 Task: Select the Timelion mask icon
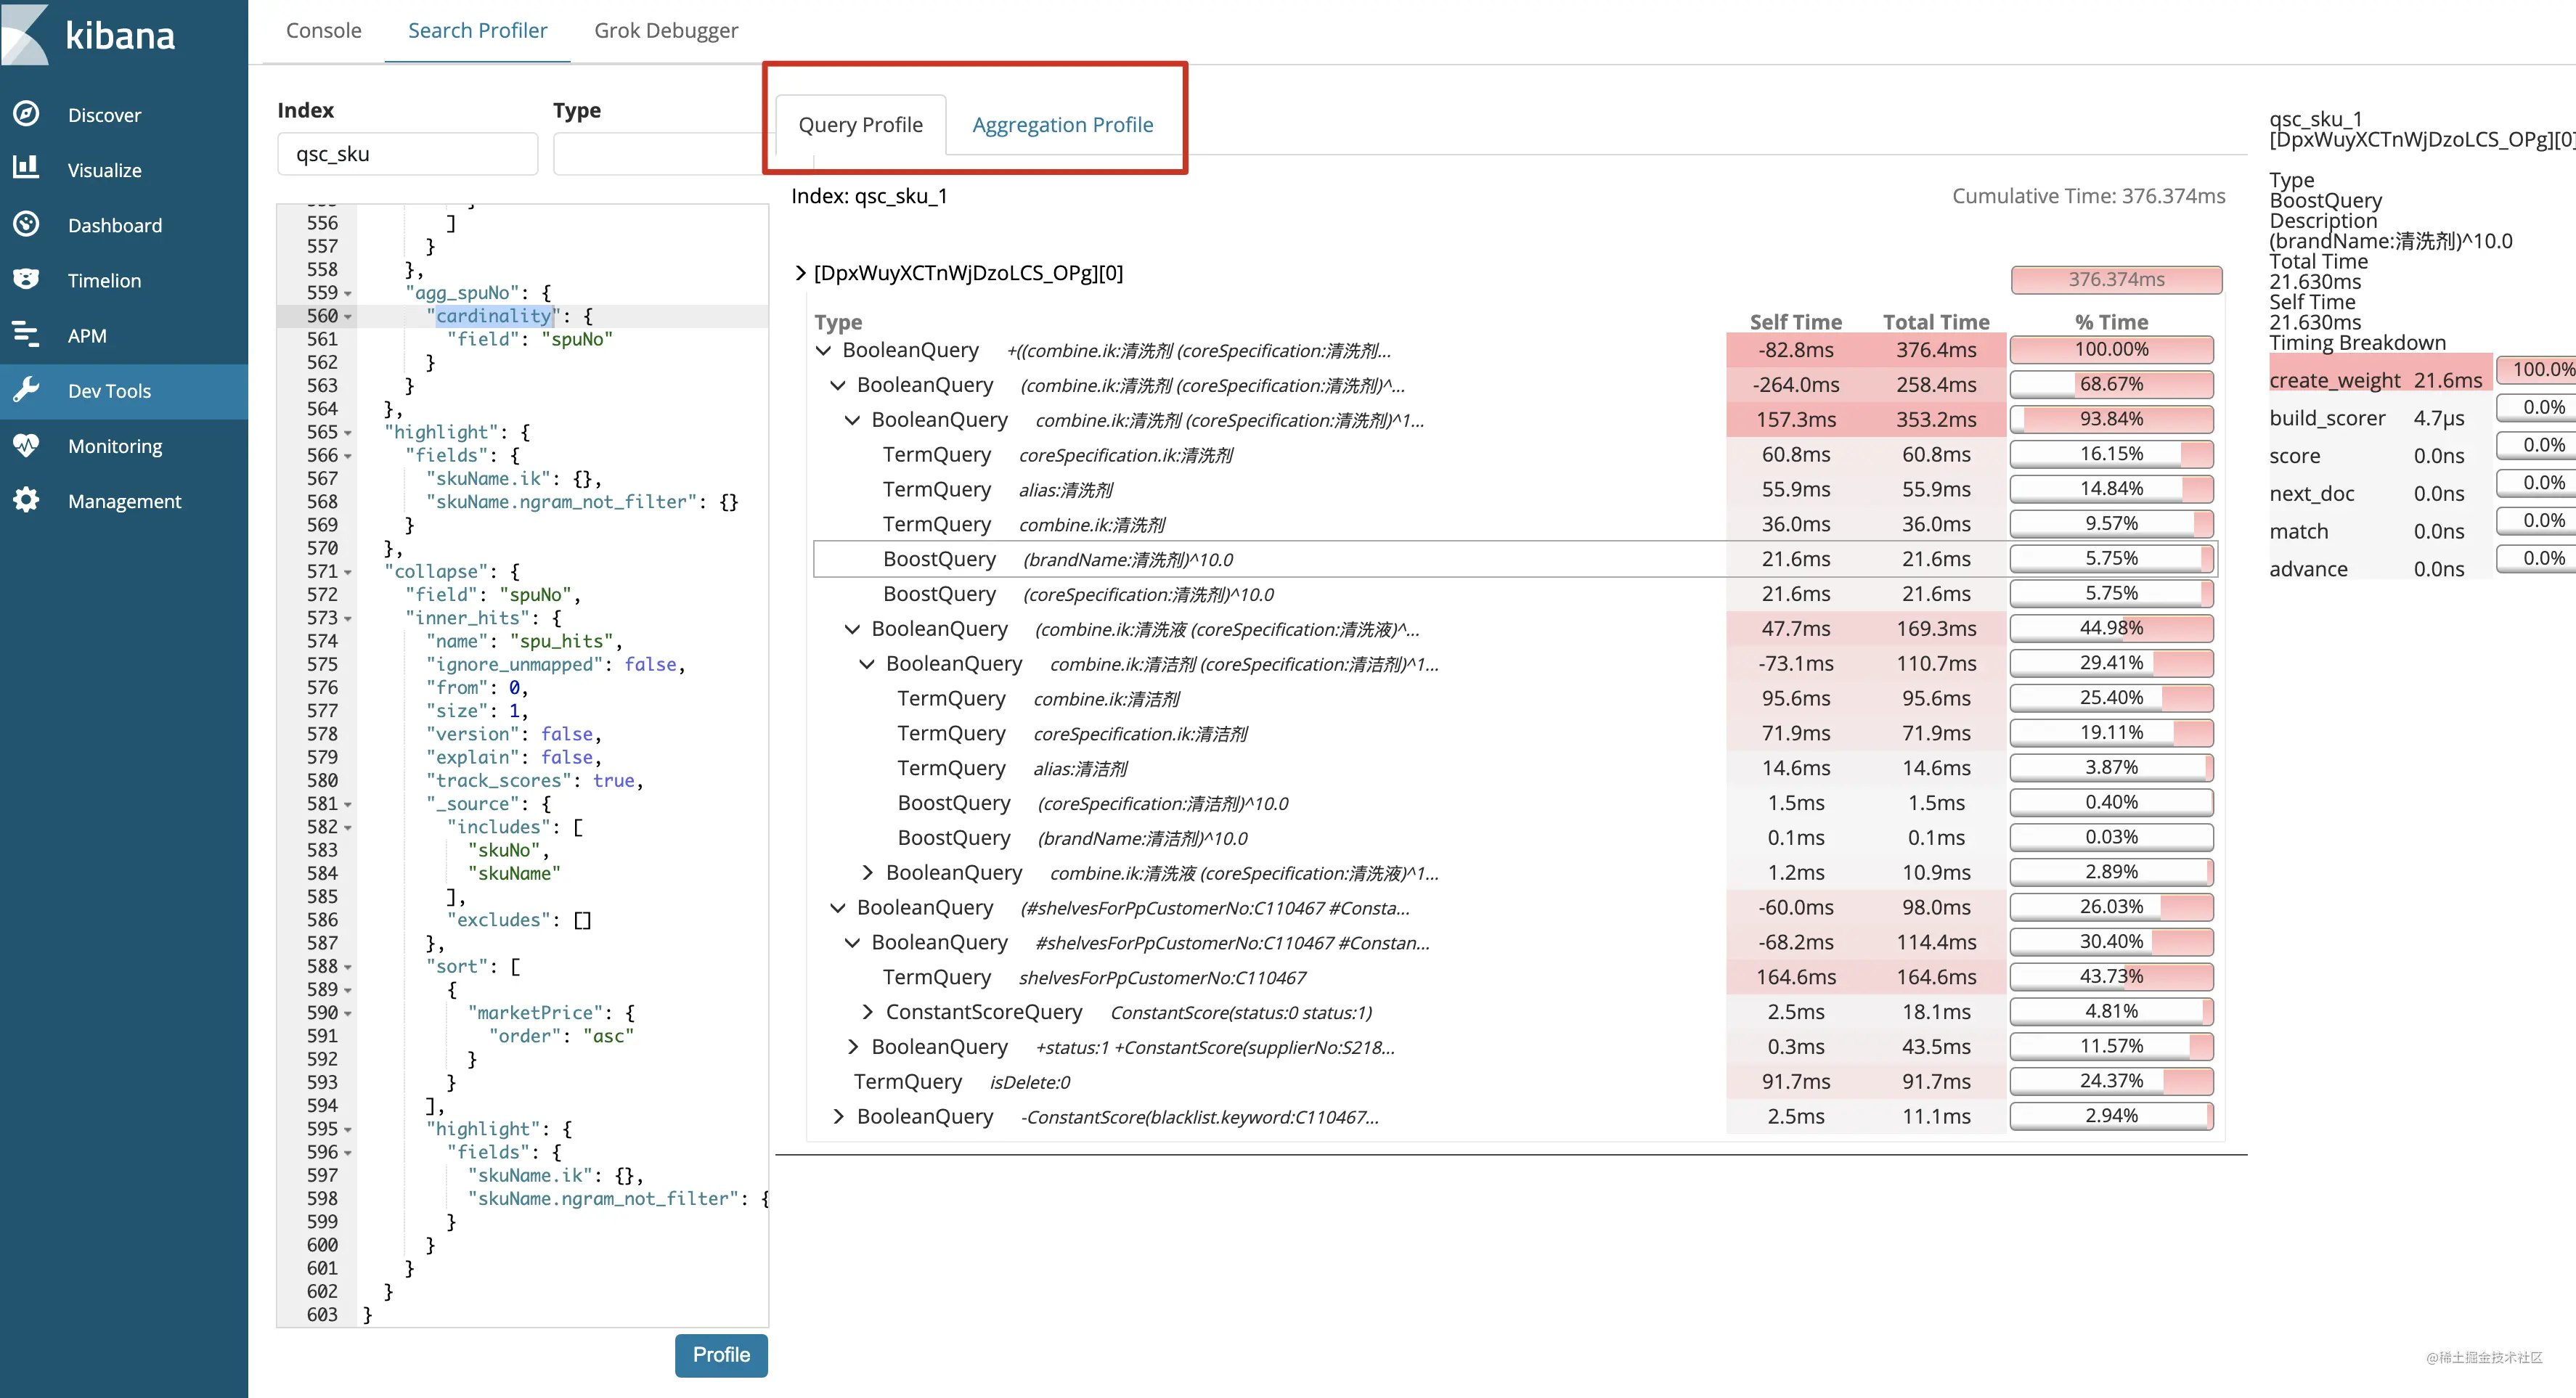click(26, 279)
